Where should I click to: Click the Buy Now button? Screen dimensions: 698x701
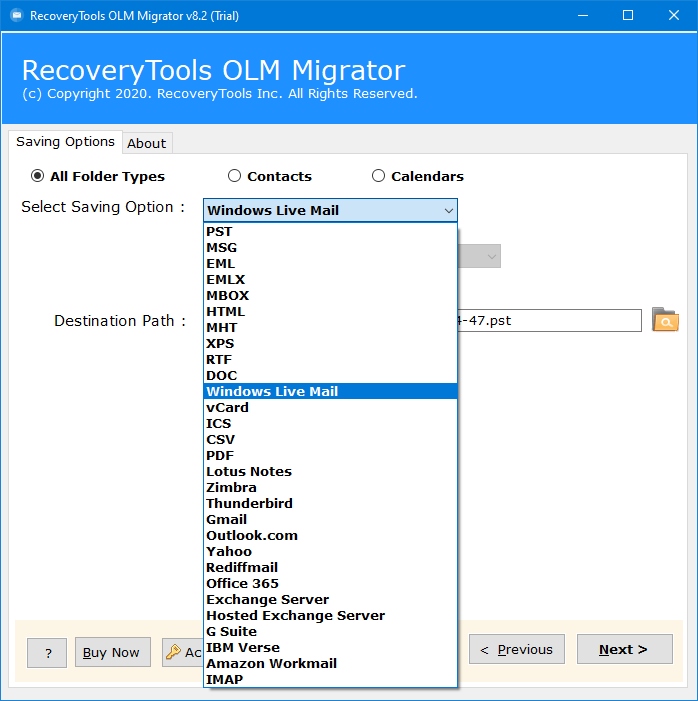pyautogui.click(x=113, y=652)
